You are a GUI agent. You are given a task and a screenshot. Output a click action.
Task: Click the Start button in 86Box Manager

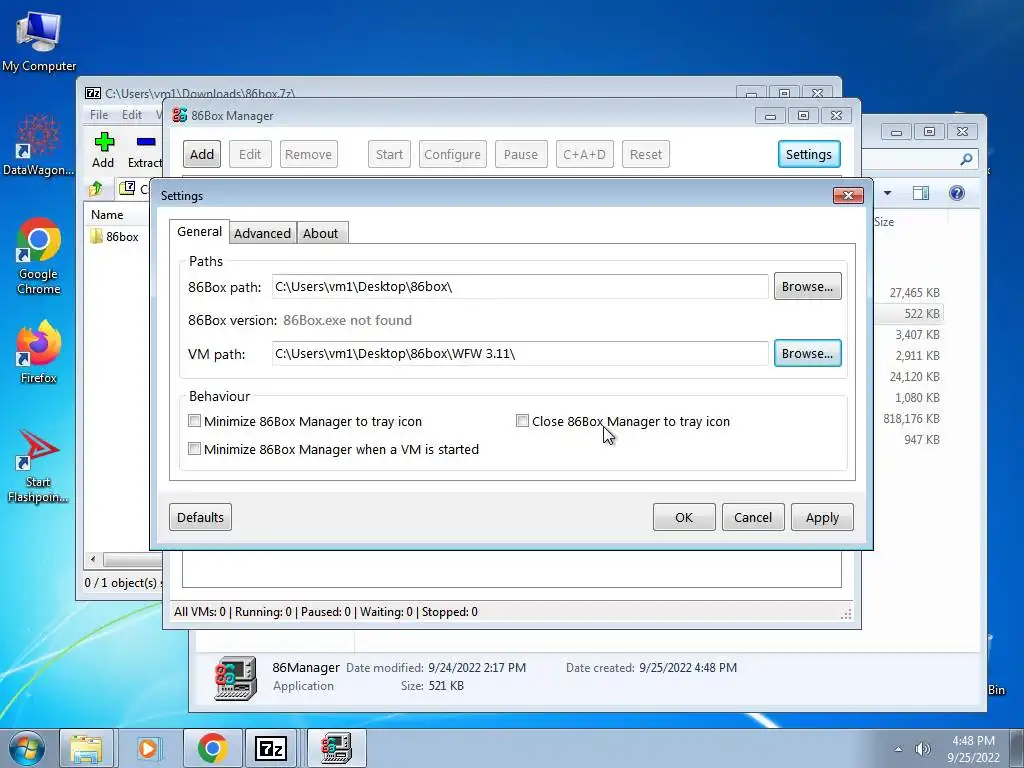(389, 154)
